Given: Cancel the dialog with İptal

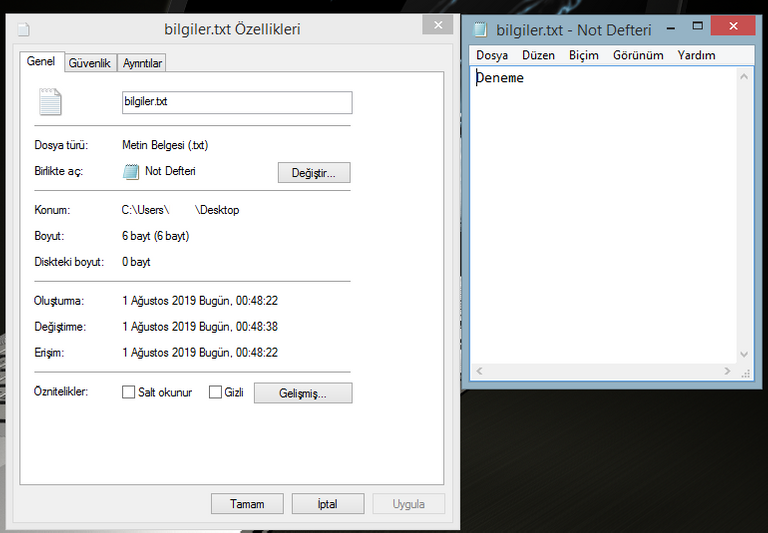Looking at the screenshot, I should (327, 504).
